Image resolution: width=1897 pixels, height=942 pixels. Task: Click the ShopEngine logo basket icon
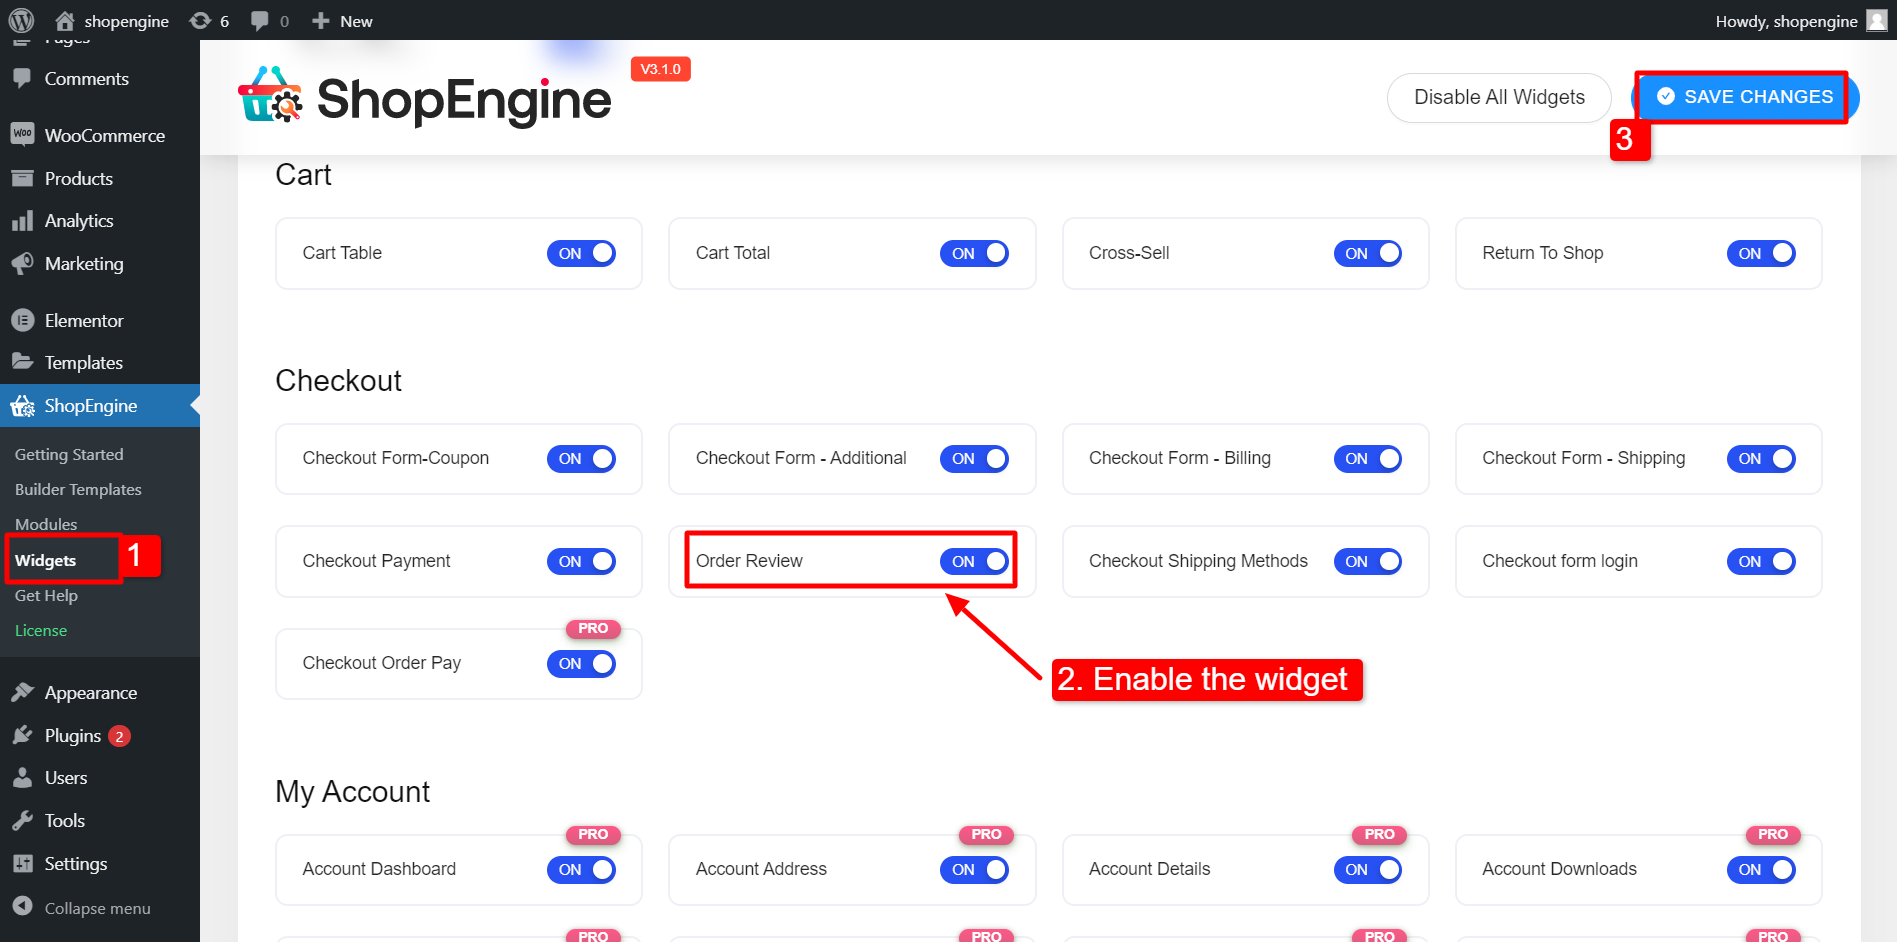[270, 95]
